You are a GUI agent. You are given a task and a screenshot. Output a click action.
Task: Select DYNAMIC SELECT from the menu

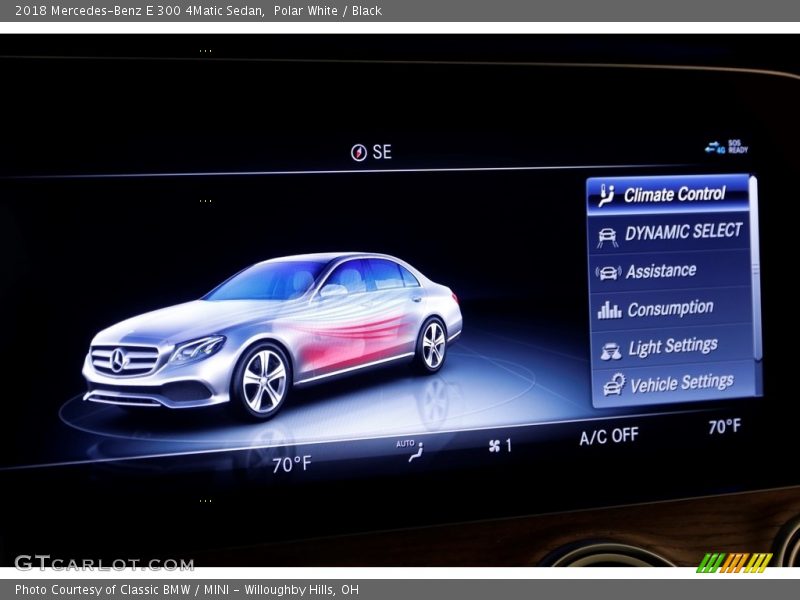pyautogui.click(x=669, y=233)
